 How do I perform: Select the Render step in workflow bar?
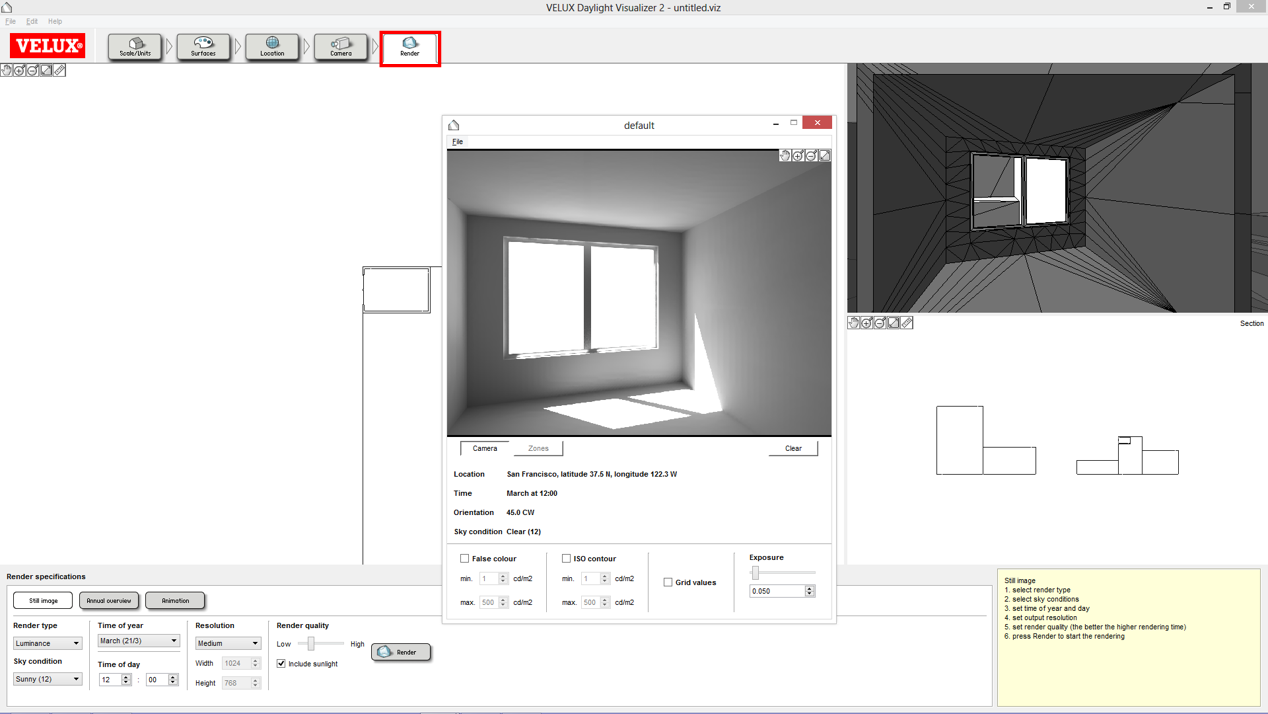tap(410, 46)
